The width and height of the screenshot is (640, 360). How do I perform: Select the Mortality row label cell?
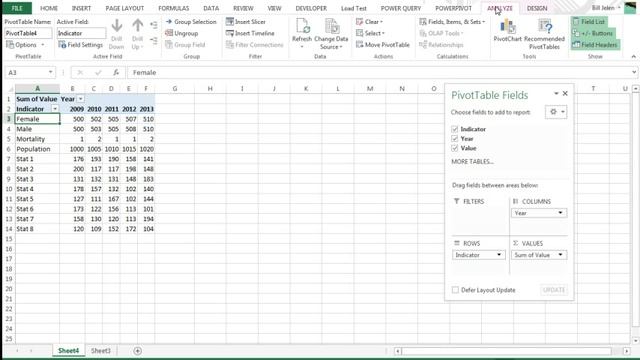pos(38,139)
